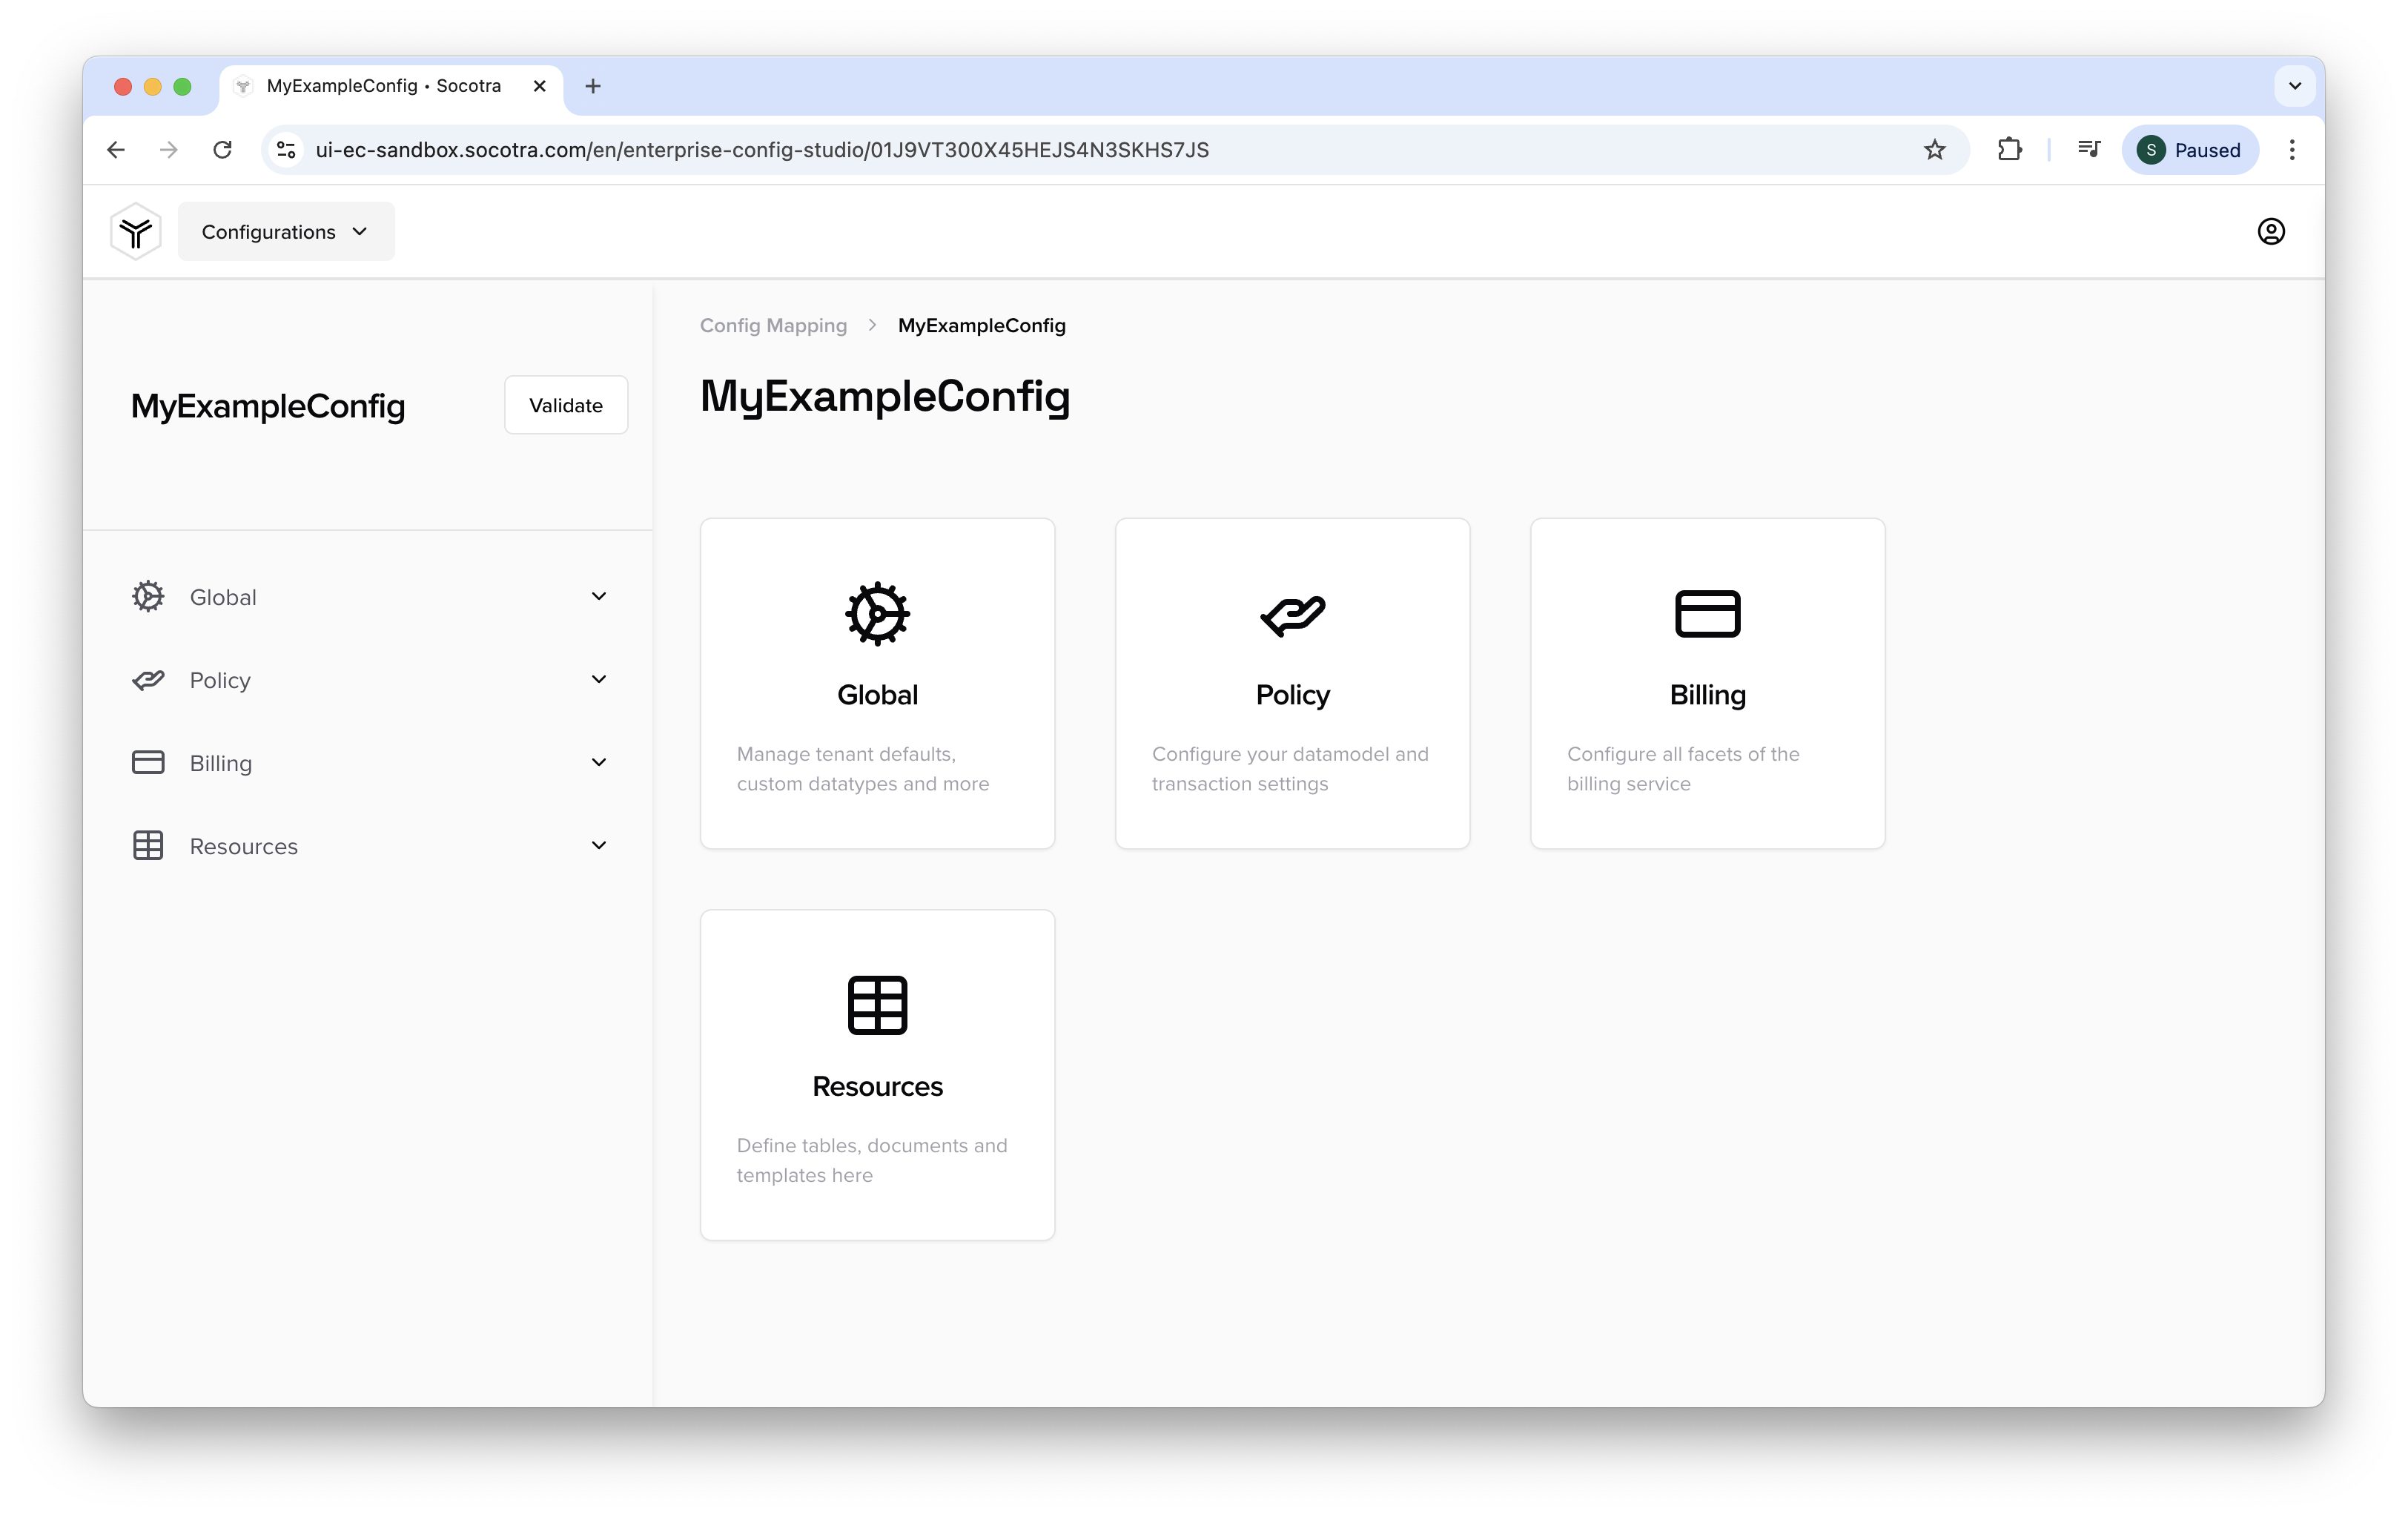Open the tab search dropdown arrow
2408x1517 pixels.
(2295, 86)
